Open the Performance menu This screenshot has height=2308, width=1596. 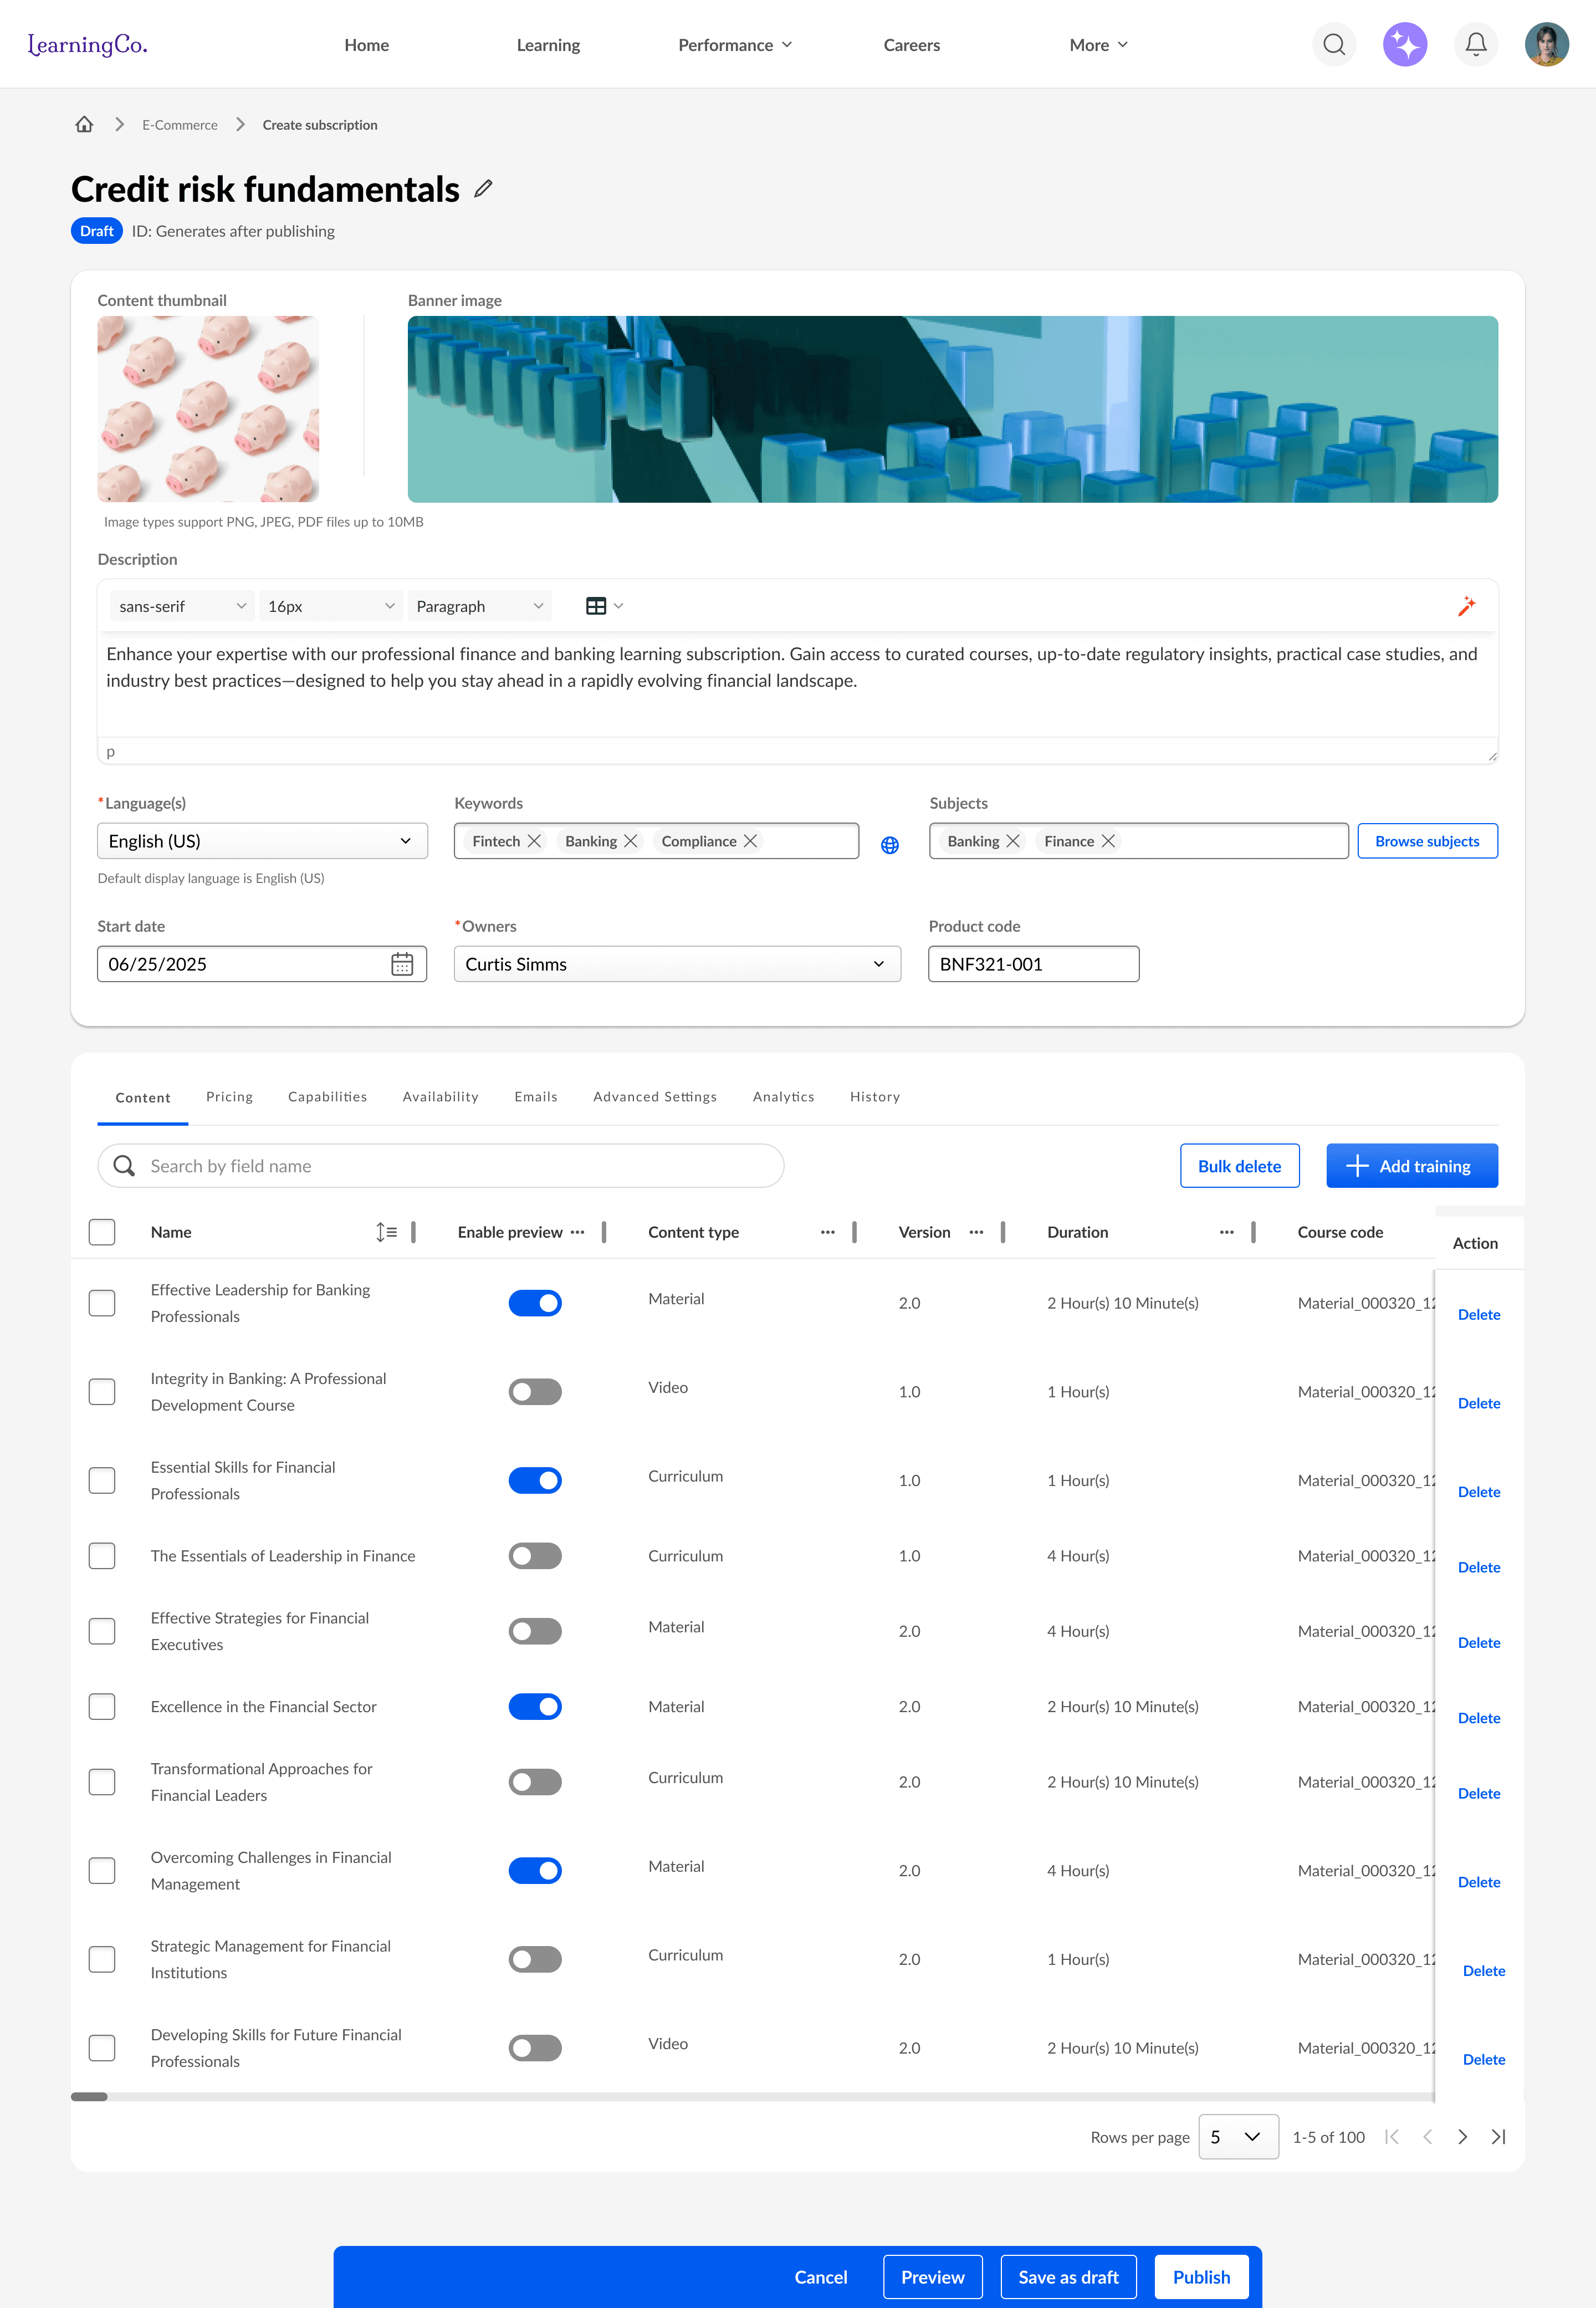(x=735, y=45)
